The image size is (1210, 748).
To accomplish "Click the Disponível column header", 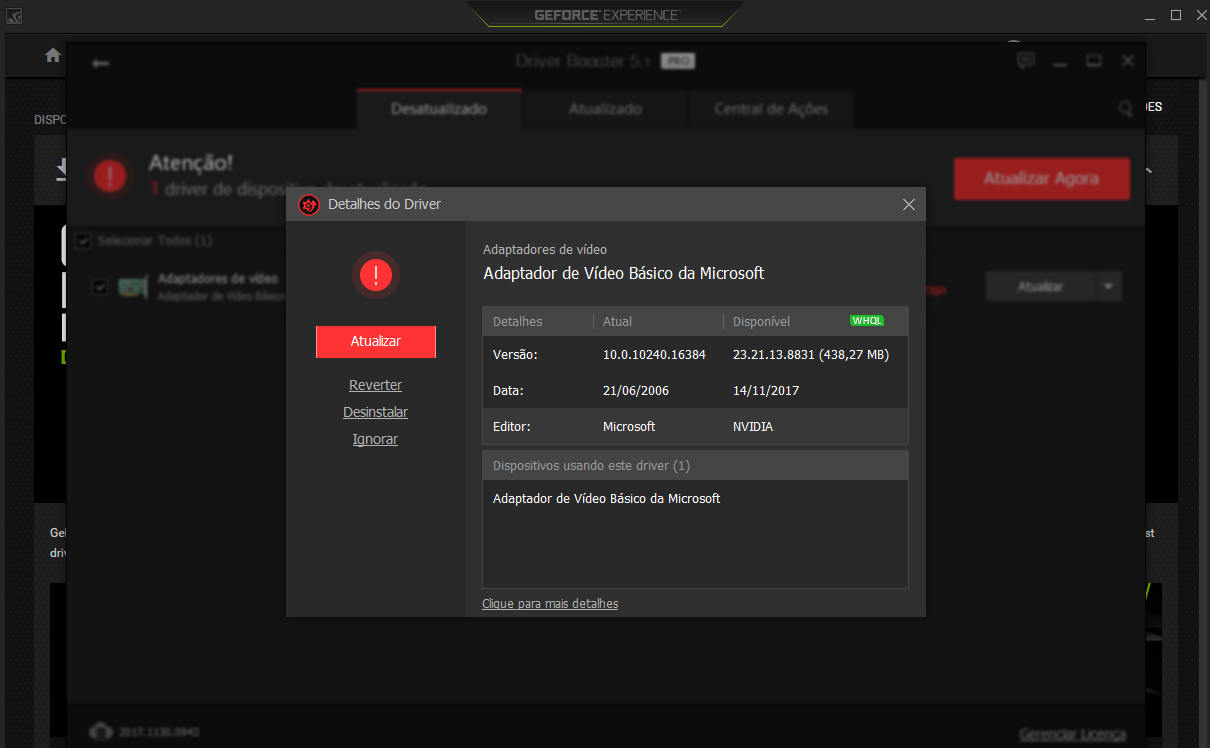I will point(762,321).
